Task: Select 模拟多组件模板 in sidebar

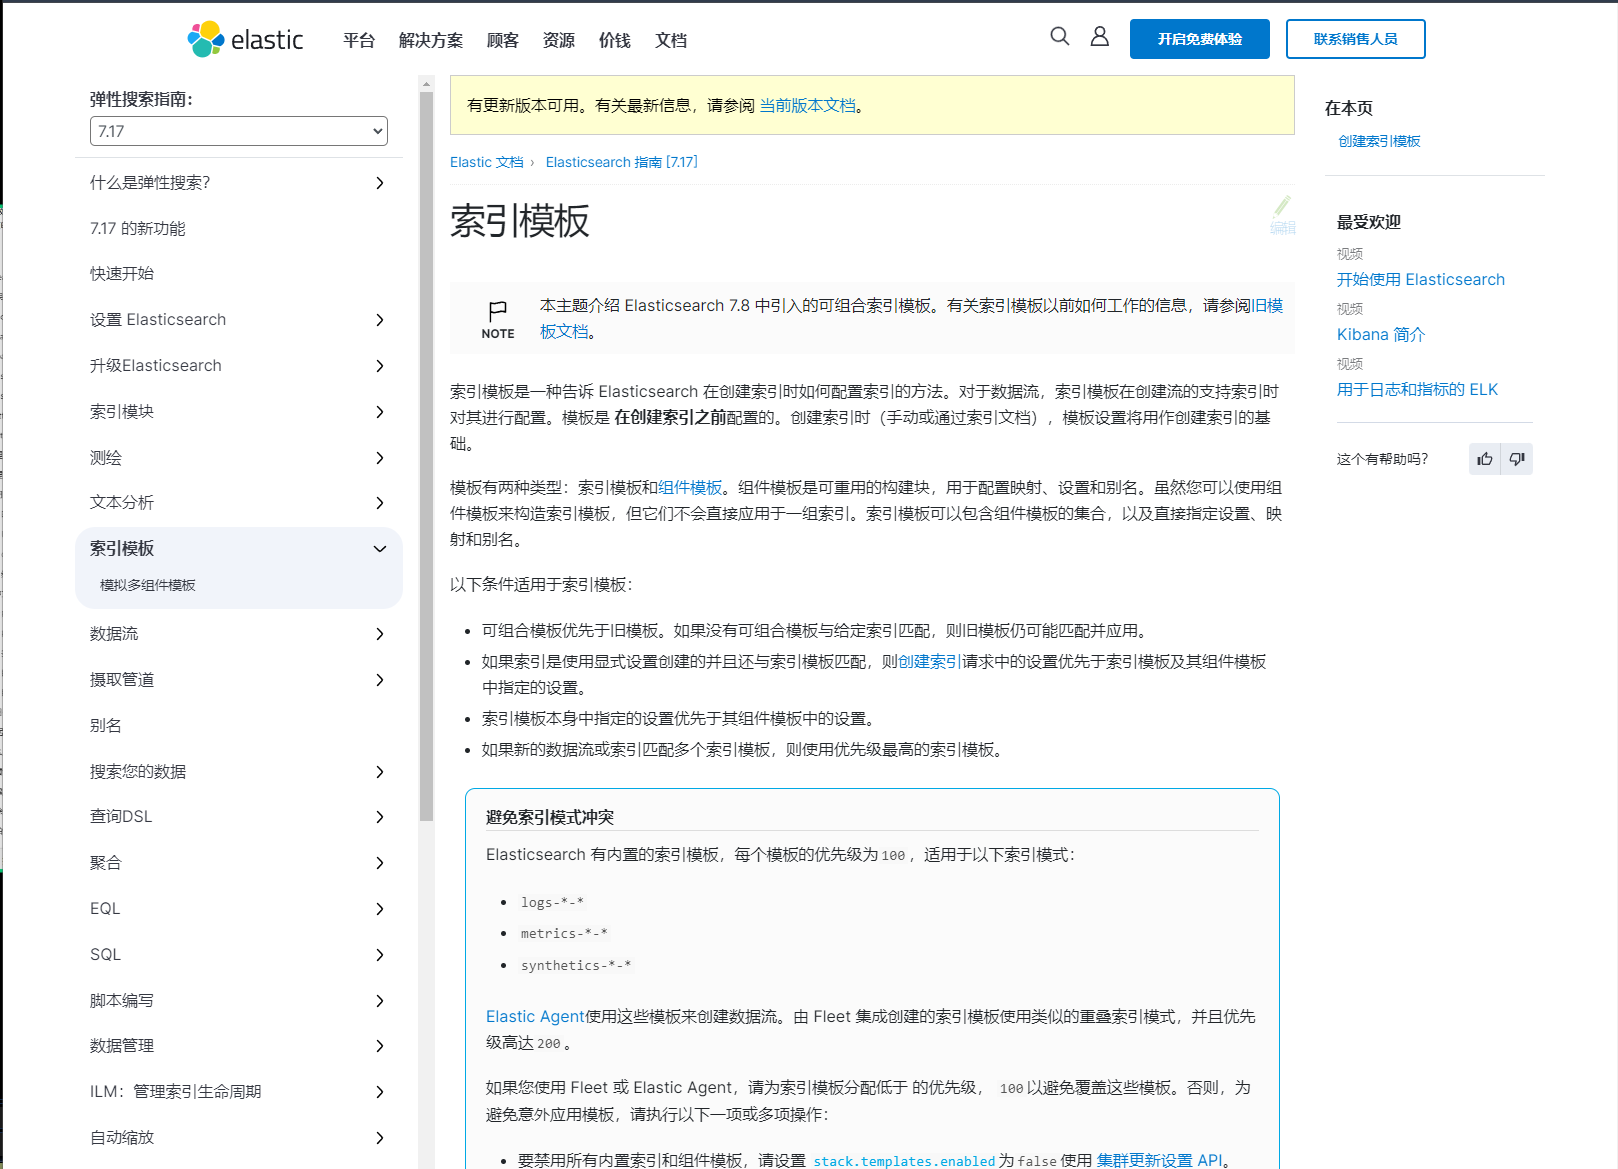Action: coord(148,586)
